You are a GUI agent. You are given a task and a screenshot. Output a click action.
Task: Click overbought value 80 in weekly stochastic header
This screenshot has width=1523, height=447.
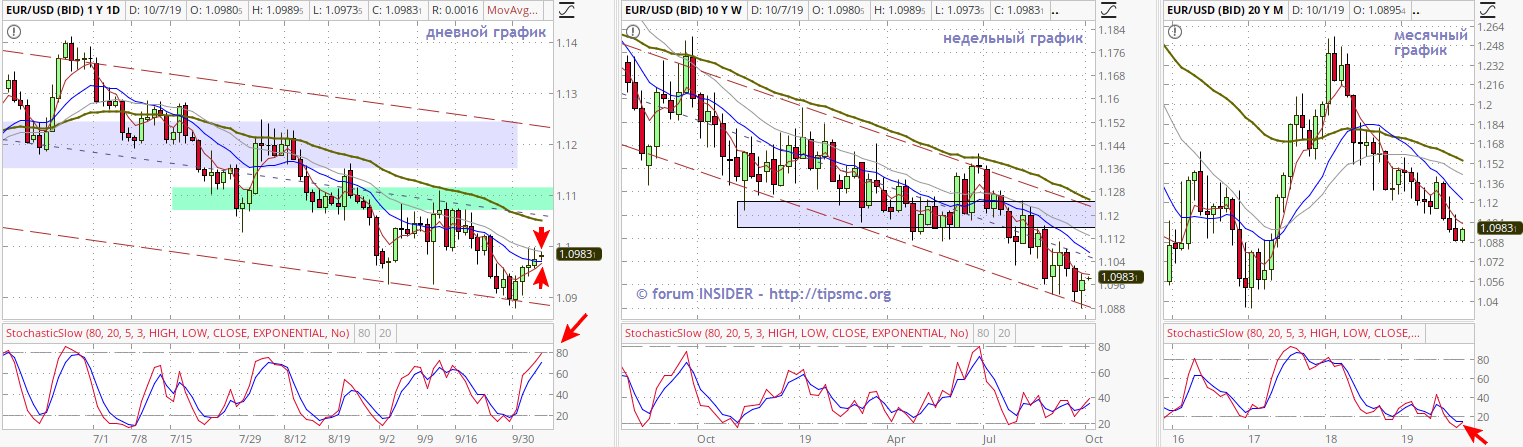point(983,332)
